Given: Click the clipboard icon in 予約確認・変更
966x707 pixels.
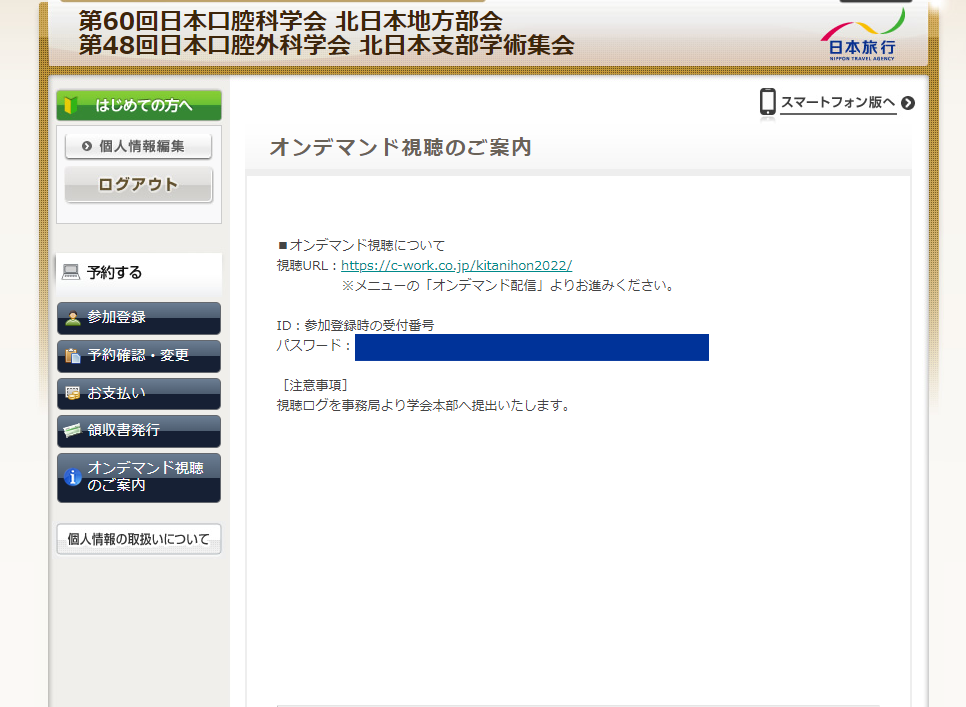Looking at the screenshot, I should pos(73,356).
